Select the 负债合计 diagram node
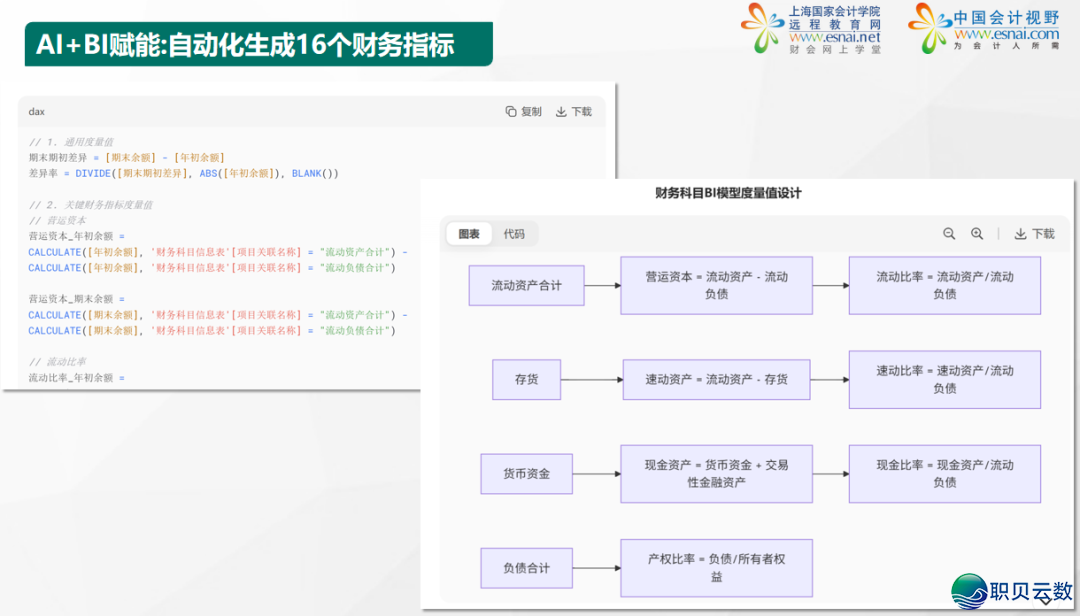1080x616 pixels. [526, 568]
